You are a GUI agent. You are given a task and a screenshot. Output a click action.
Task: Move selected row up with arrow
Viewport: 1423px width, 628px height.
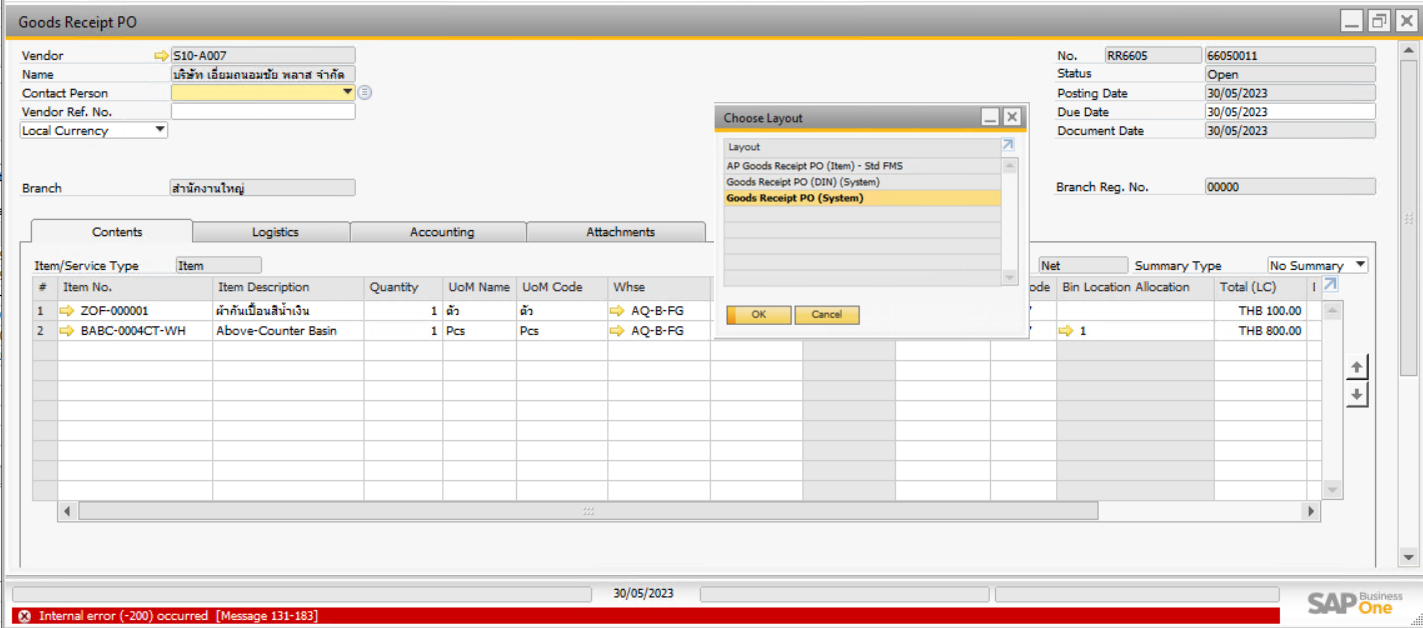coord(1356,368)
